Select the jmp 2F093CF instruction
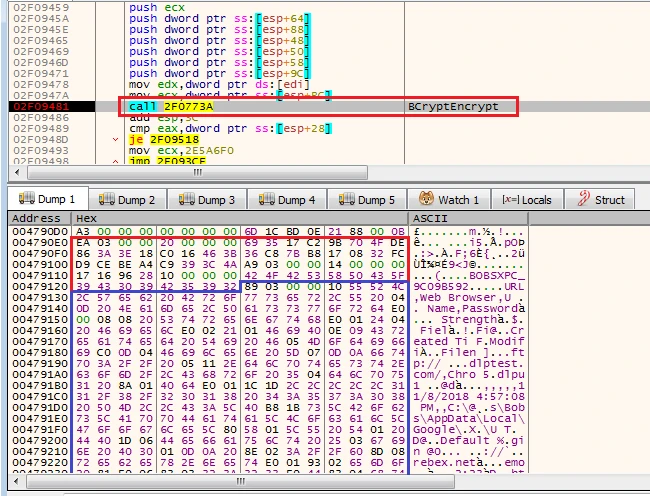Viewport: 650px width, 496px height. pyautogui.click(x=167, y=161)
